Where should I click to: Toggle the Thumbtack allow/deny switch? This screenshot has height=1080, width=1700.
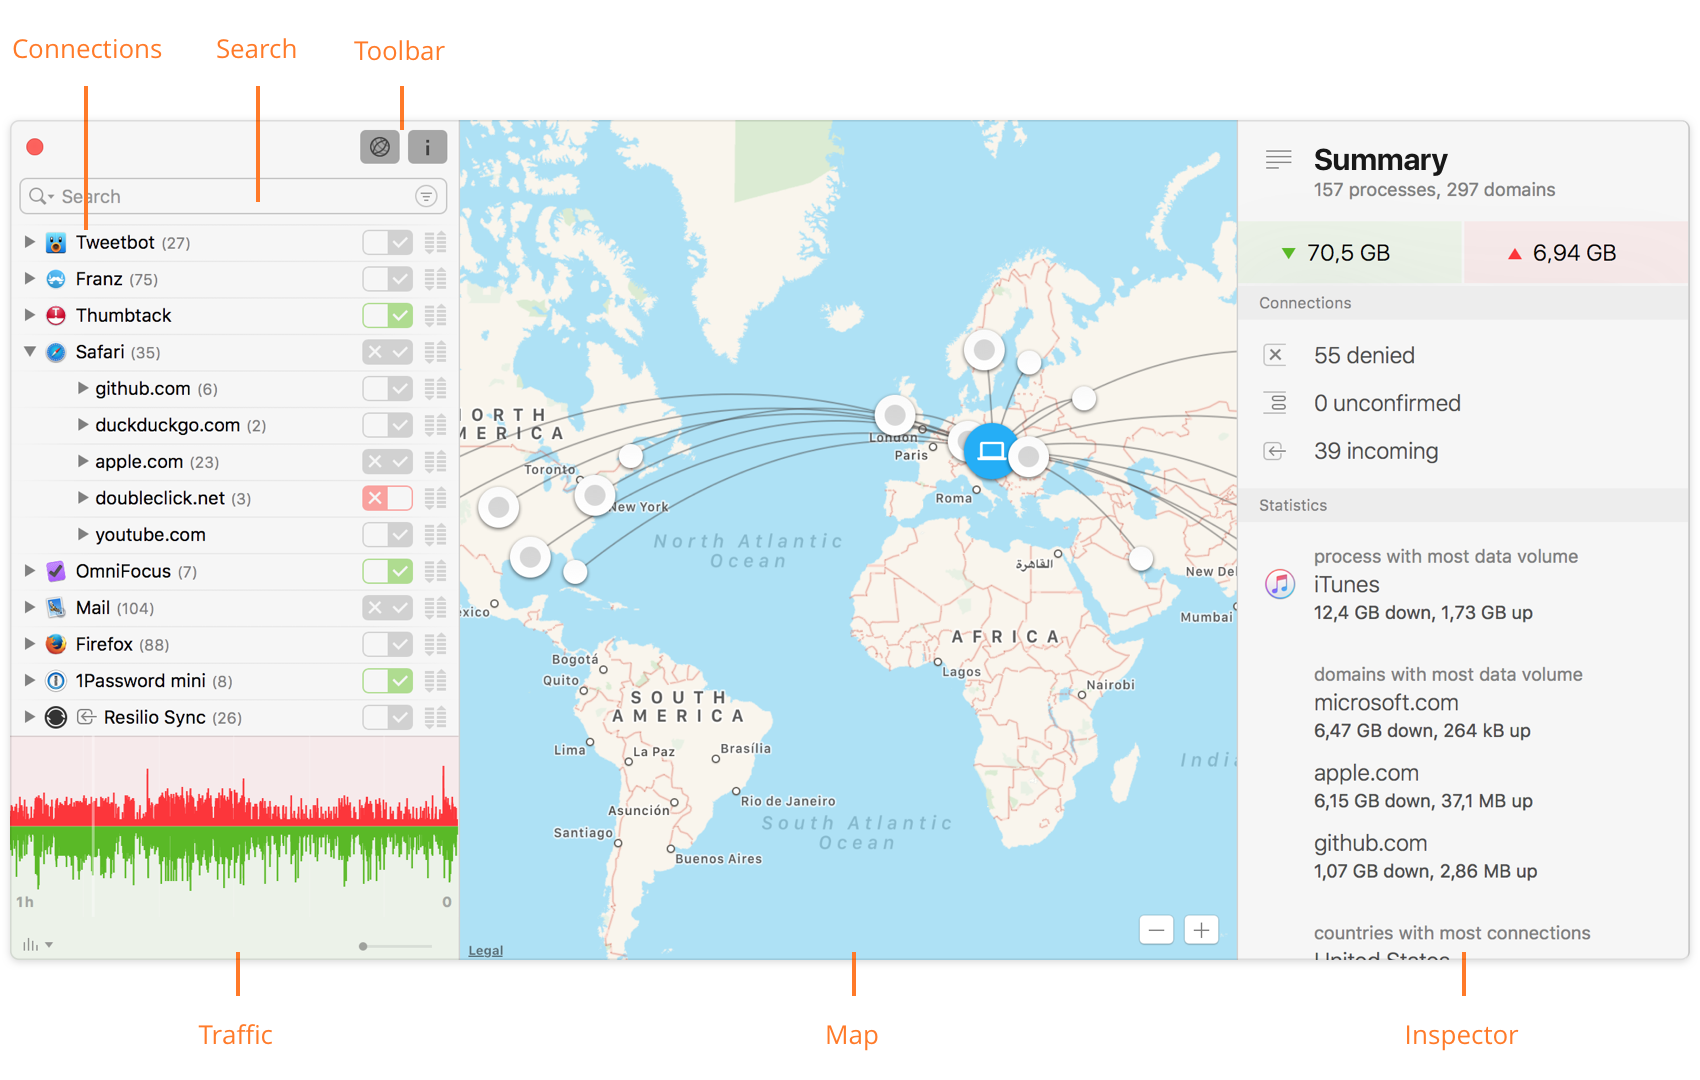click(x=388, y=316)
